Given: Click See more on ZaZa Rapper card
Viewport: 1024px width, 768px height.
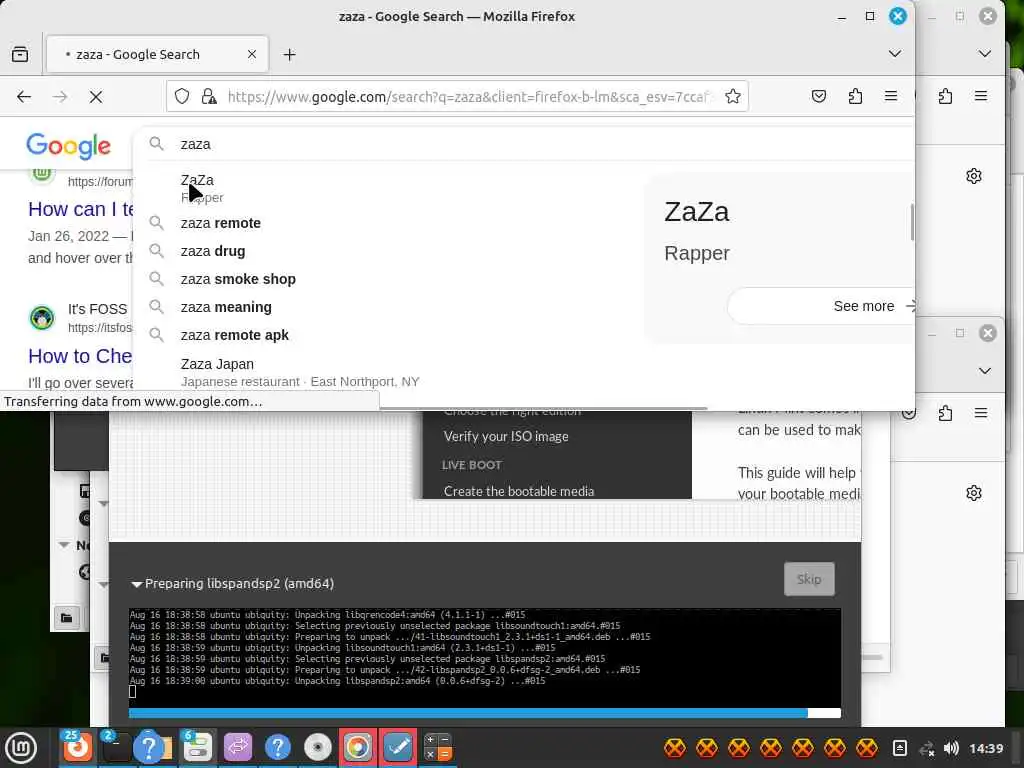Looking at the screenshot, I should tap(823, 306).
